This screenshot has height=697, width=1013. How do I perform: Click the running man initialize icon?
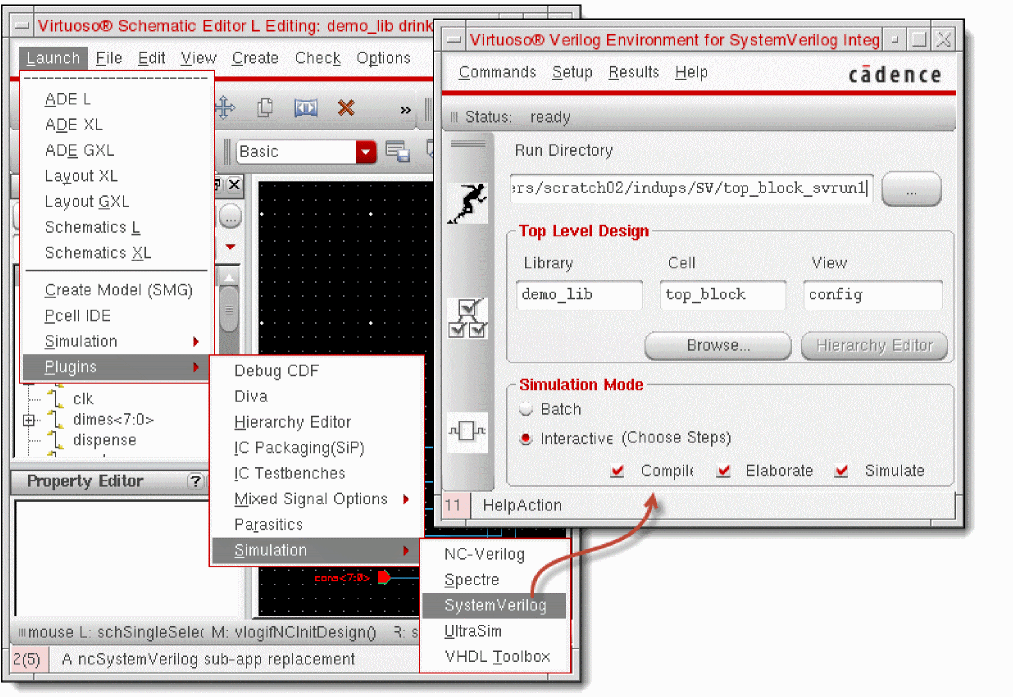click(x=468, y=203)
